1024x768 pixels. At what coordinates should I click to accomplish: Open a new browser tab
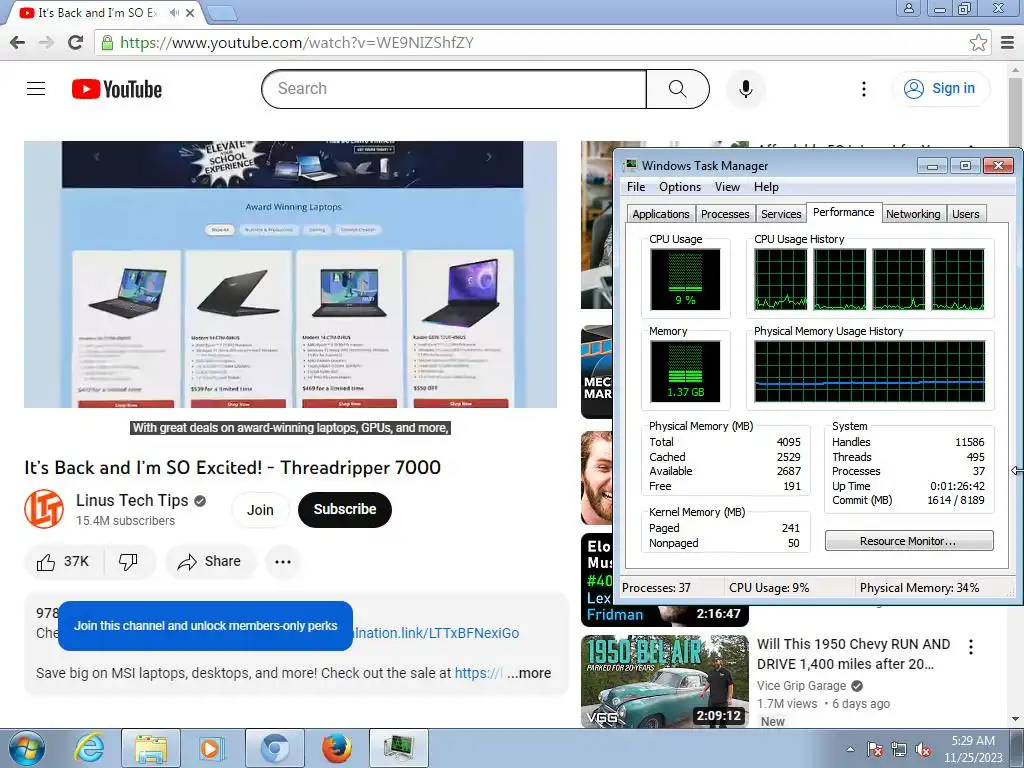[x=222, y=12]
